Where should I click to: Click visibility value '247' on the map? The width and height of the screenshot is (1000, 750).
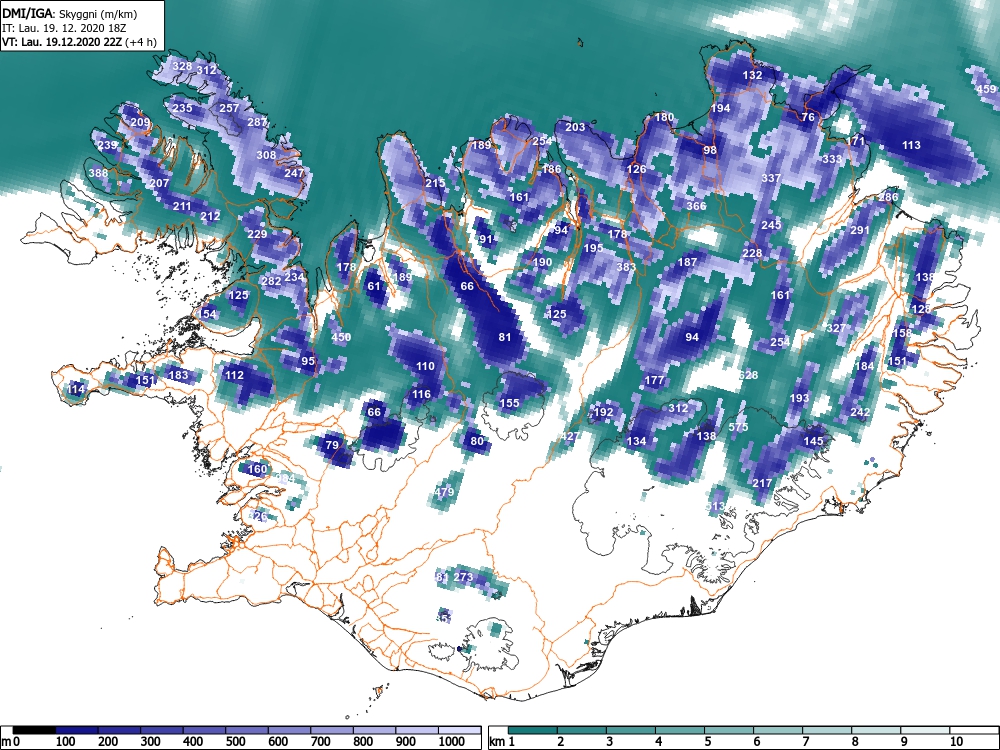click(x=294, y=173)
